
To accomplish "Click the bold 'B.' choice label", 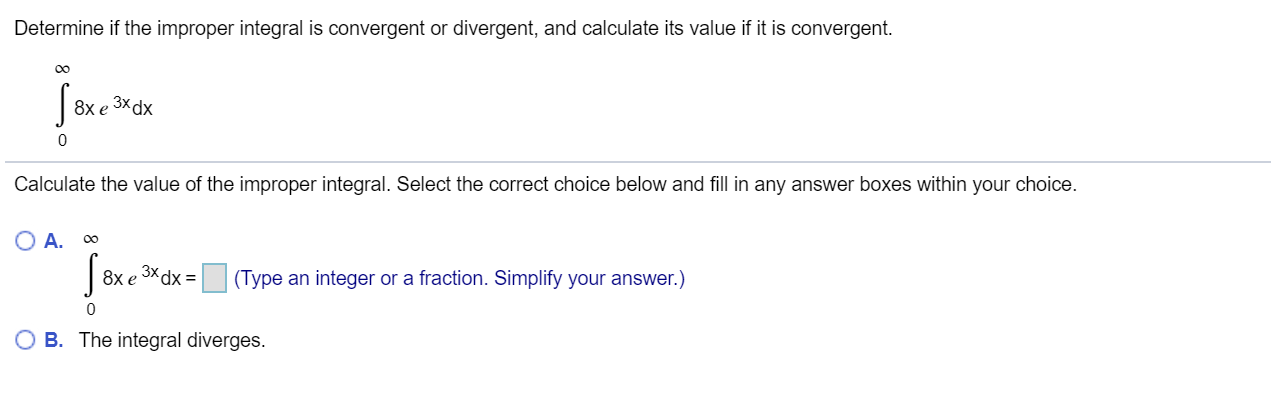I will pos(54,340).
